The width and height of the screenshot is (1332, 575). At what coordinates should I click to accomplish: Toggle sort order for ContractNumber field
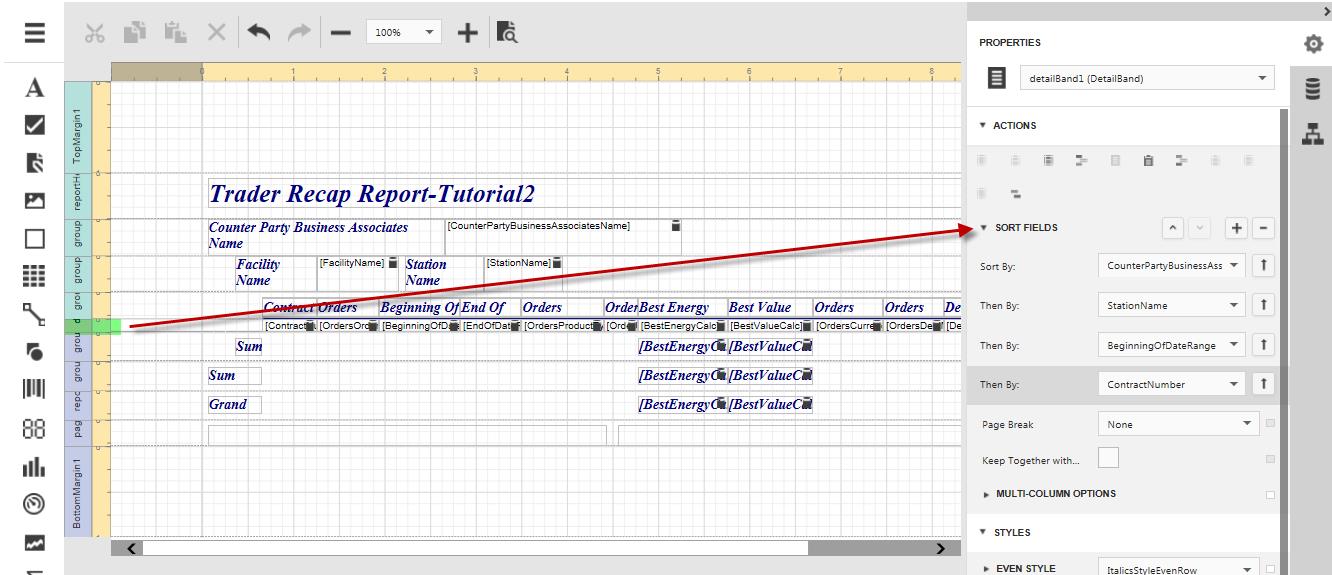point(1265,384)
